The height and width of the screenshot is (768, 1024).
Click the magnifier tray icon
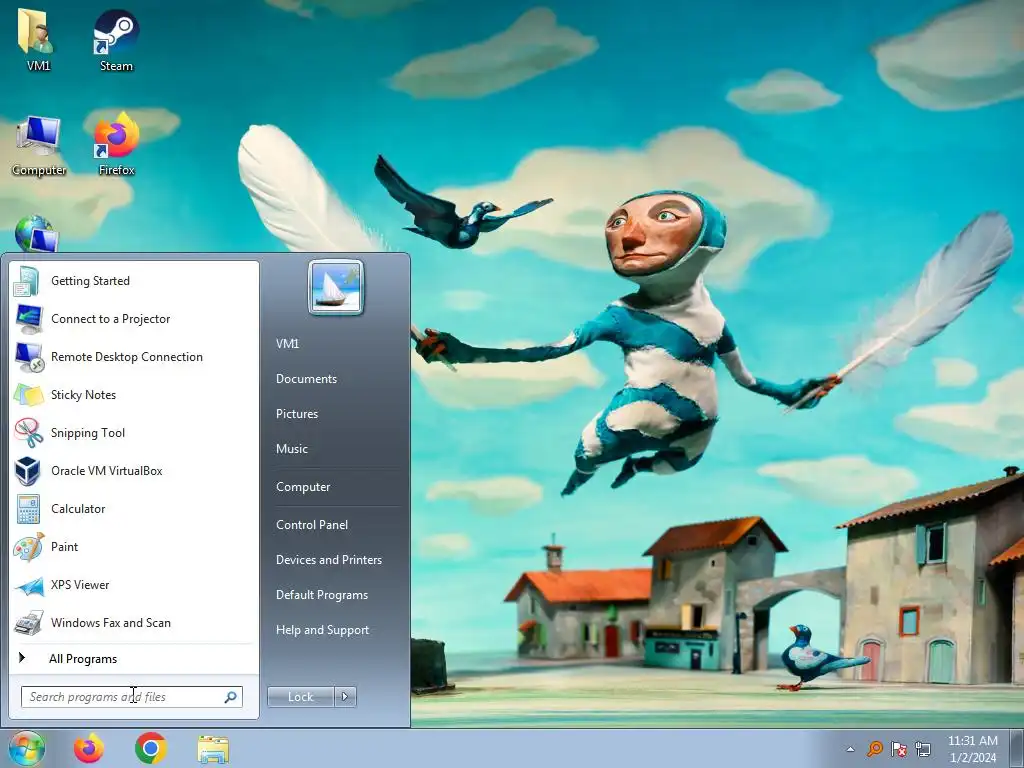(874, 749)
